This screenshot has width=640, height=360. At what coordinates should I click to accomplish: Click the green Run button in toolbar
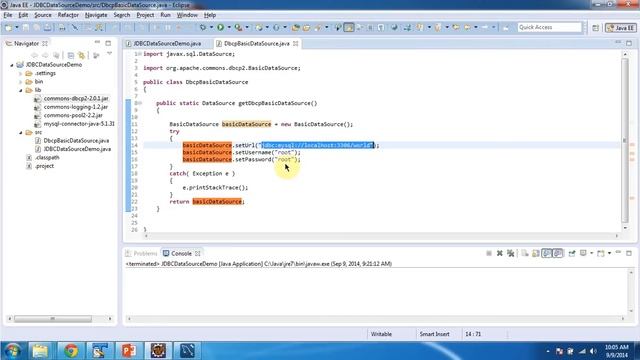[220, 27]
